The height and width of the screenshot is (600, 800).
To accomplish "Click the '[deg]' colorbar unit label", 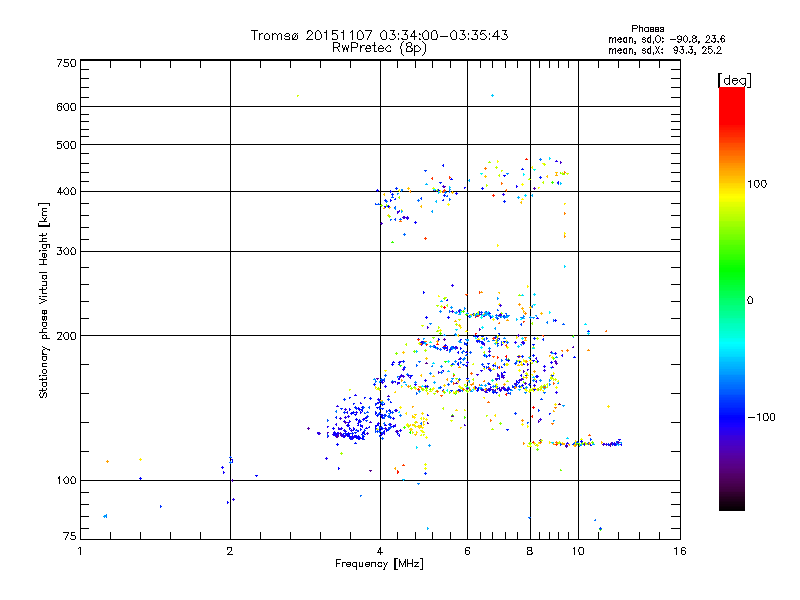I will [734, 80].
